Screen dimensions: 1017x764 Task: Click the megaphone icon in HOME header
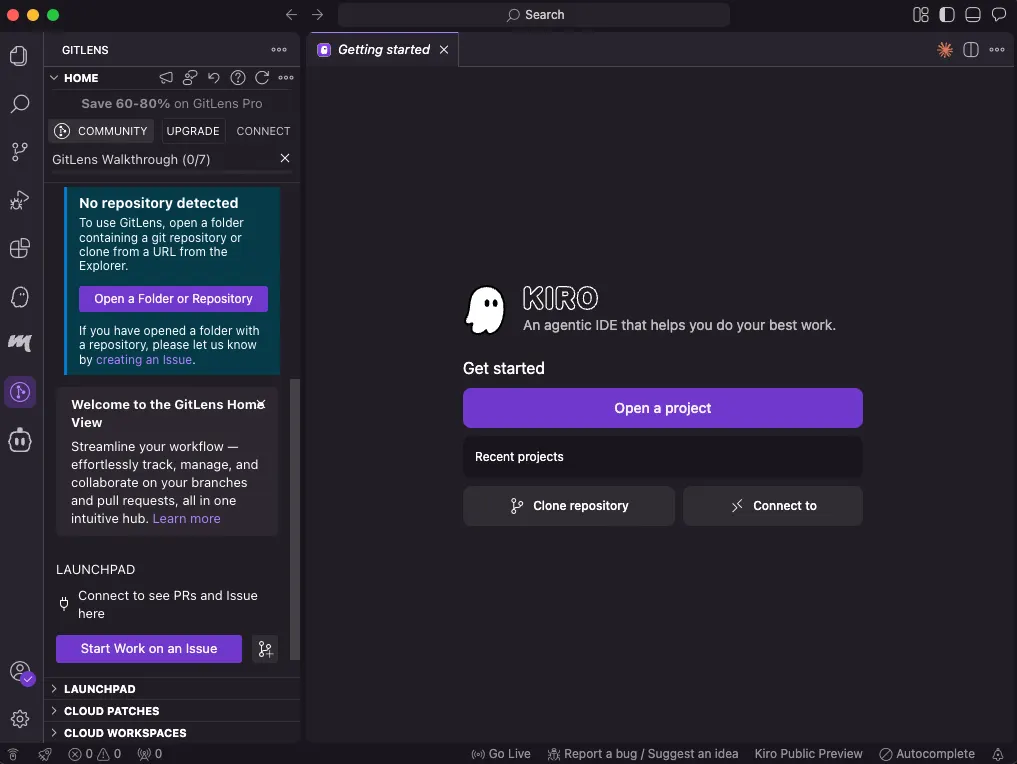pos(166,78)
